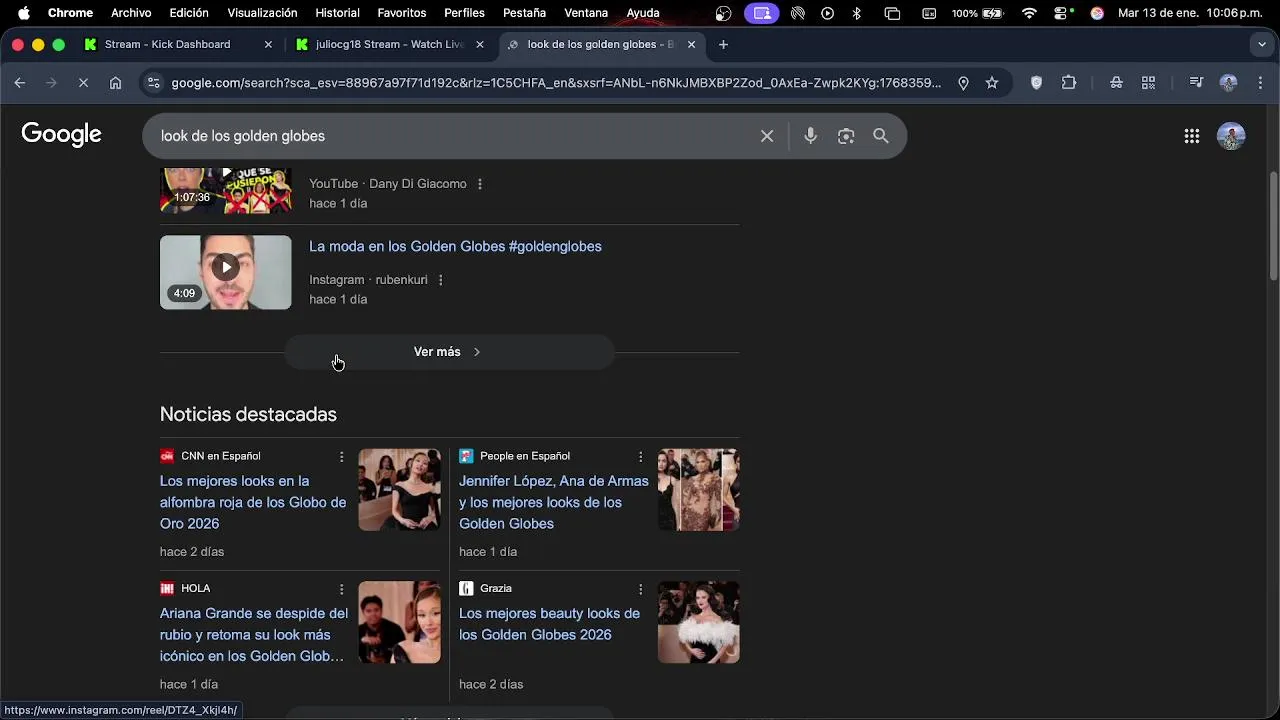View site information icon in address bar
Image resolution: width=1280 pixels, height=720 pixels.
153,83
